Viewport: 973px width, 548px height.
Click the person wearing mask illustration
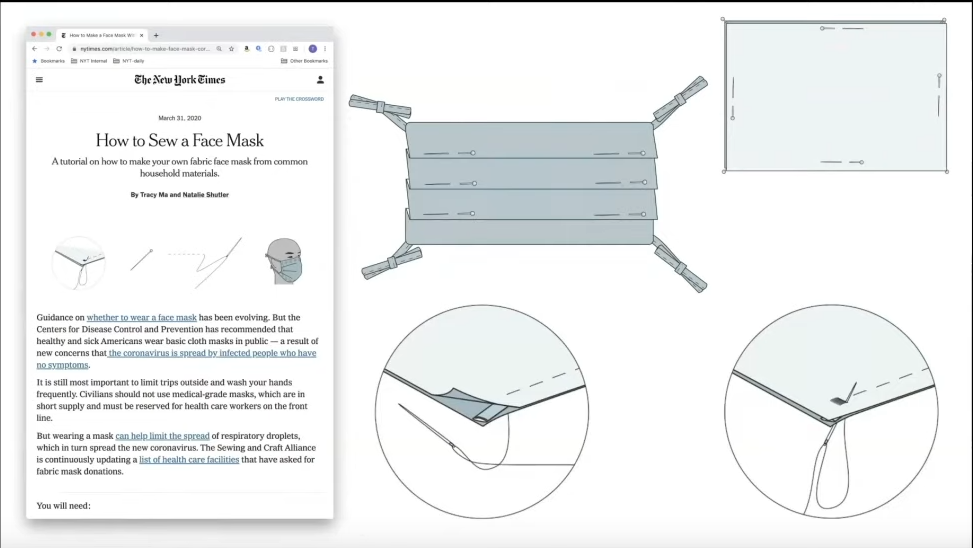(x=284, y=261)
